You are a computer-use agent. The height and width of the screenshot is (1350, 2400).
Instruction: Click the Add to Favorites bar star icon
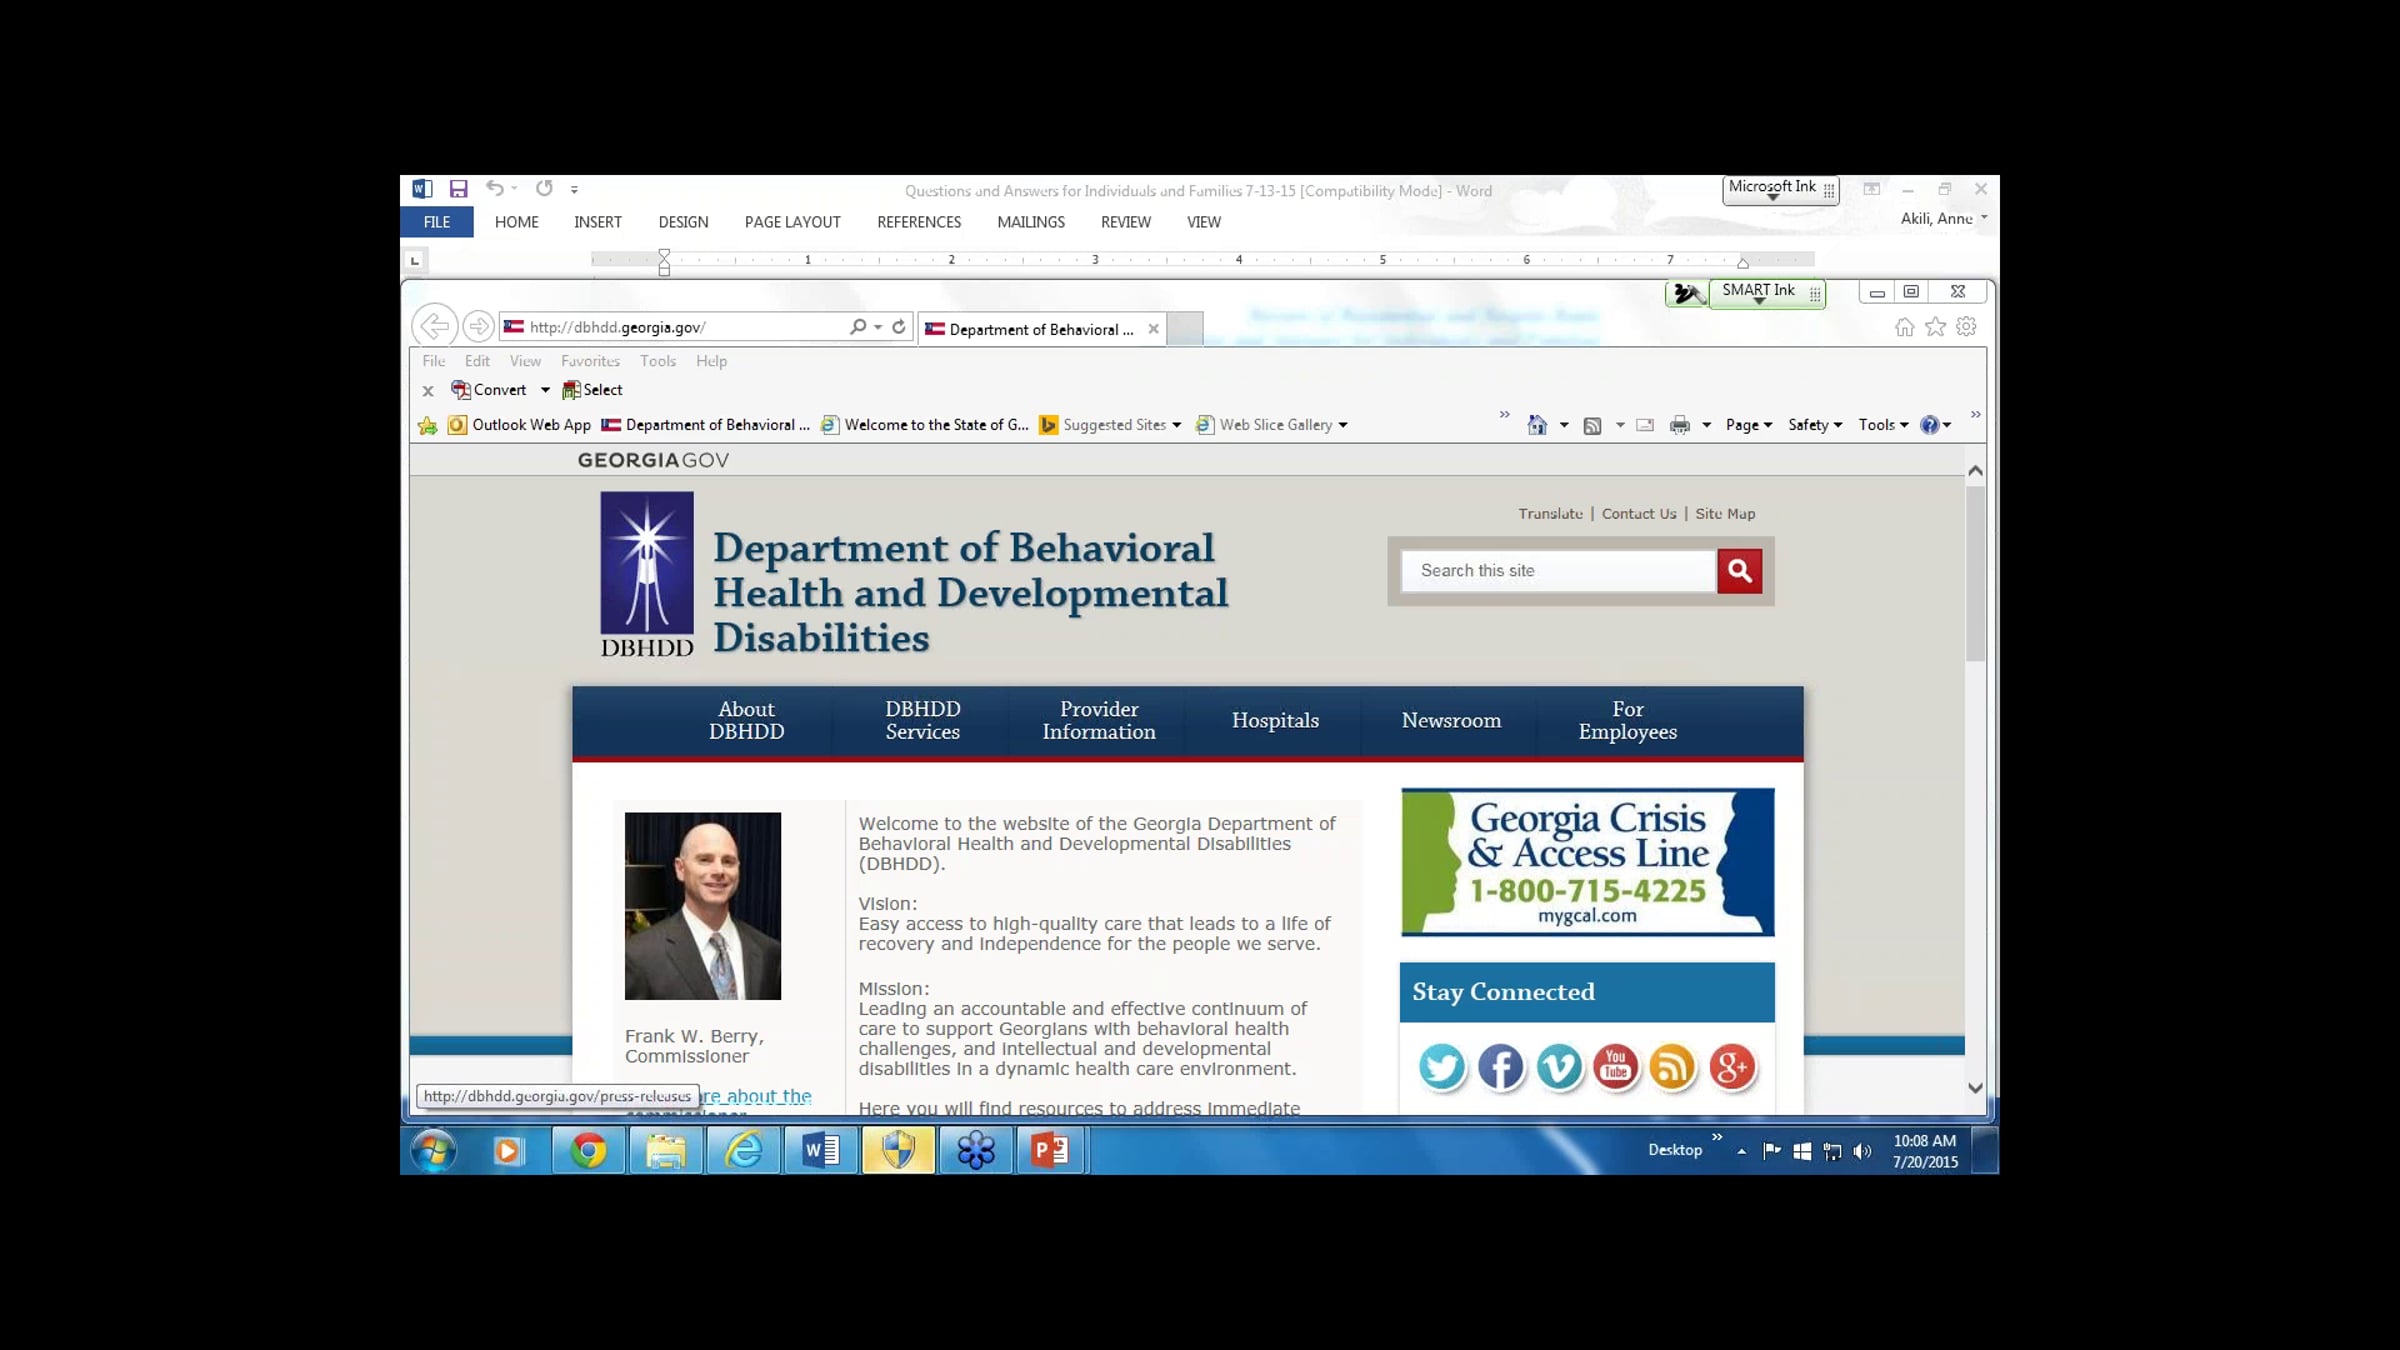tap(428, 425)
